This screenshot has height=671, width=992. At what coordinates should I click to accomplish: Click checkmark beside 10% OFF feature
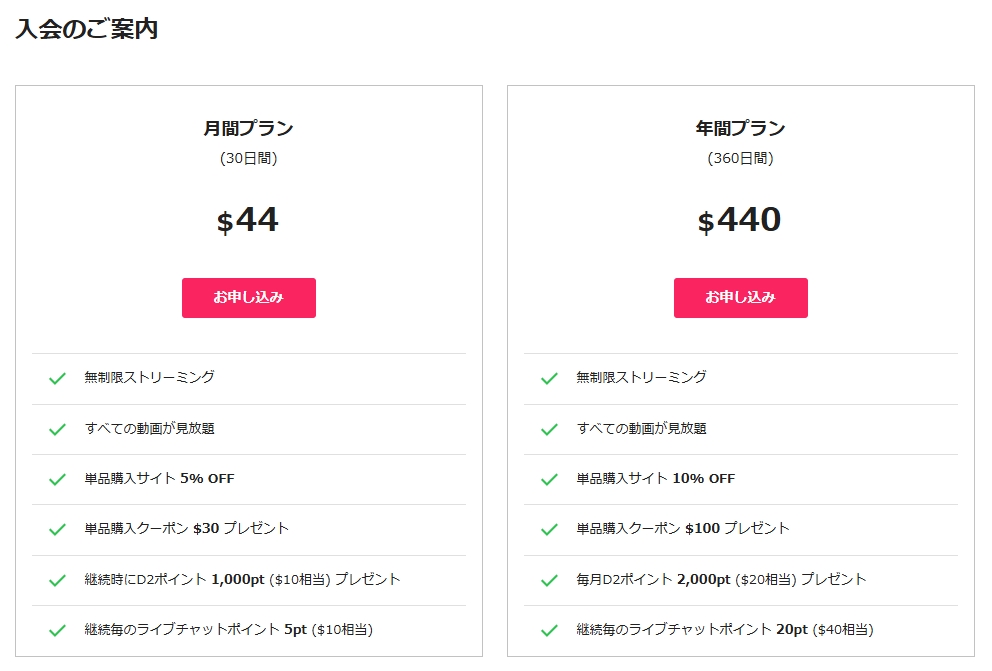pos(549,479)
